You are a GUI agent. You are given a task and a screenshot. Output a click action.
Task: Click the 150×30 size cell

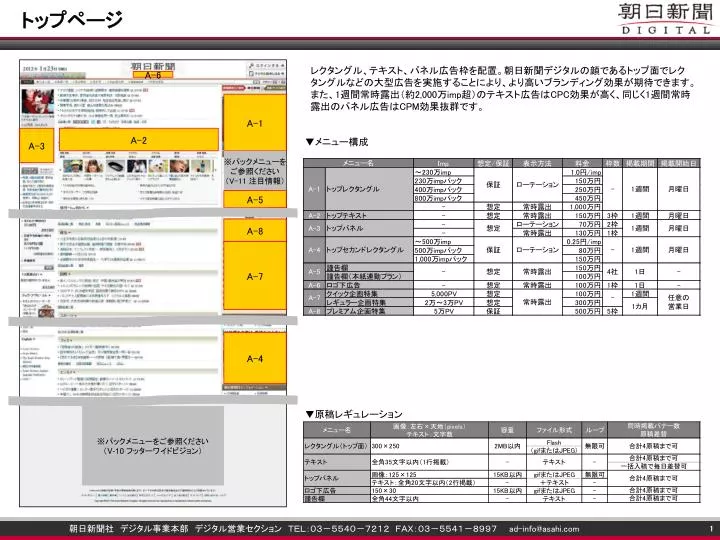[429, 490]
